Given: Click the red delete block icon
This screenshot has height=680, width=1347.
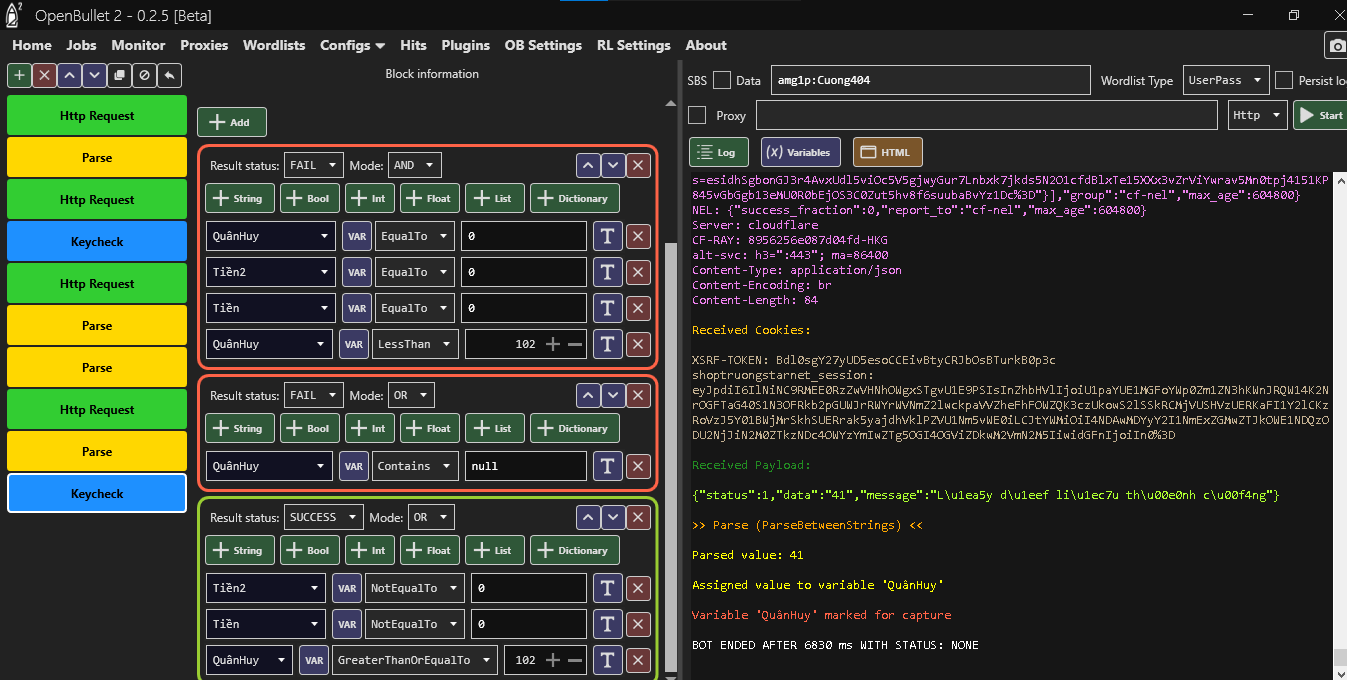Looking at the screenshot, I should pyautogui.click(x=44, y=75).
